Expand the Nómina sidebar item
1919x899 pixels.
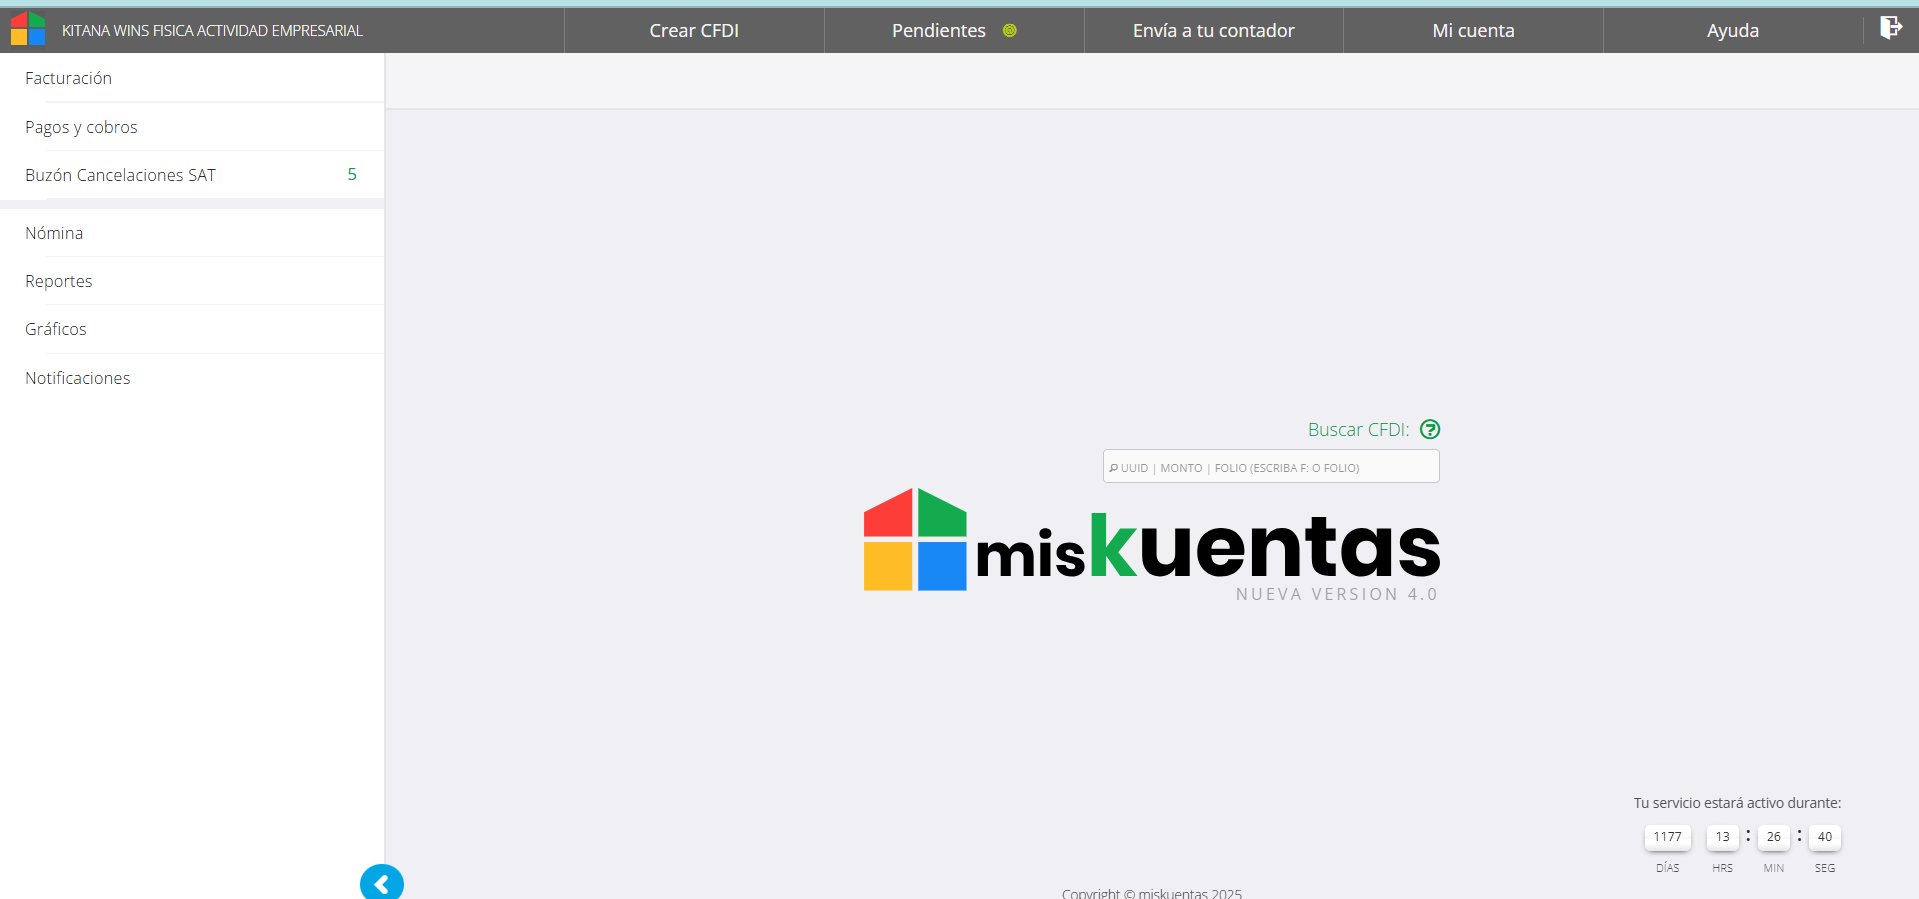pyautogui.click(x=54, y=233)
